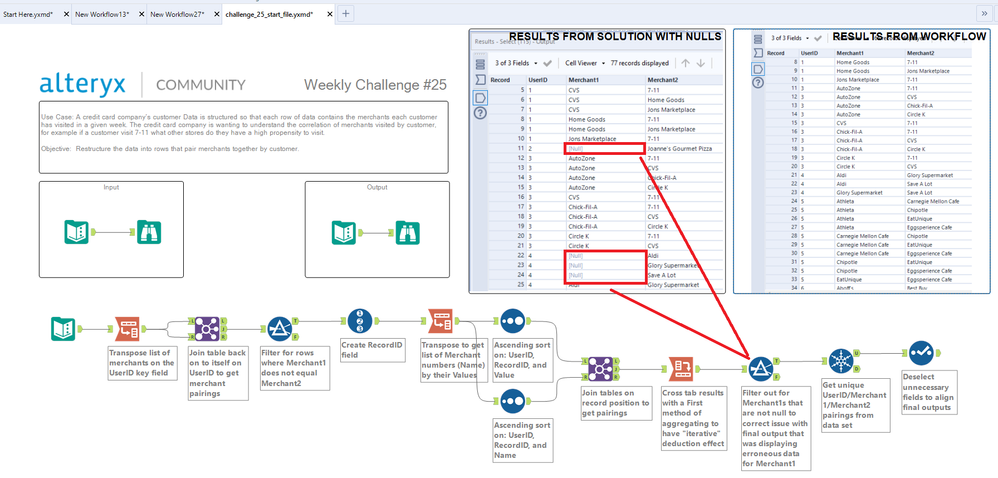Viewport: 998px width, 478px height.
Task: Click the sigma messages icon in the nulls results panel
Action: click(480, 80)
